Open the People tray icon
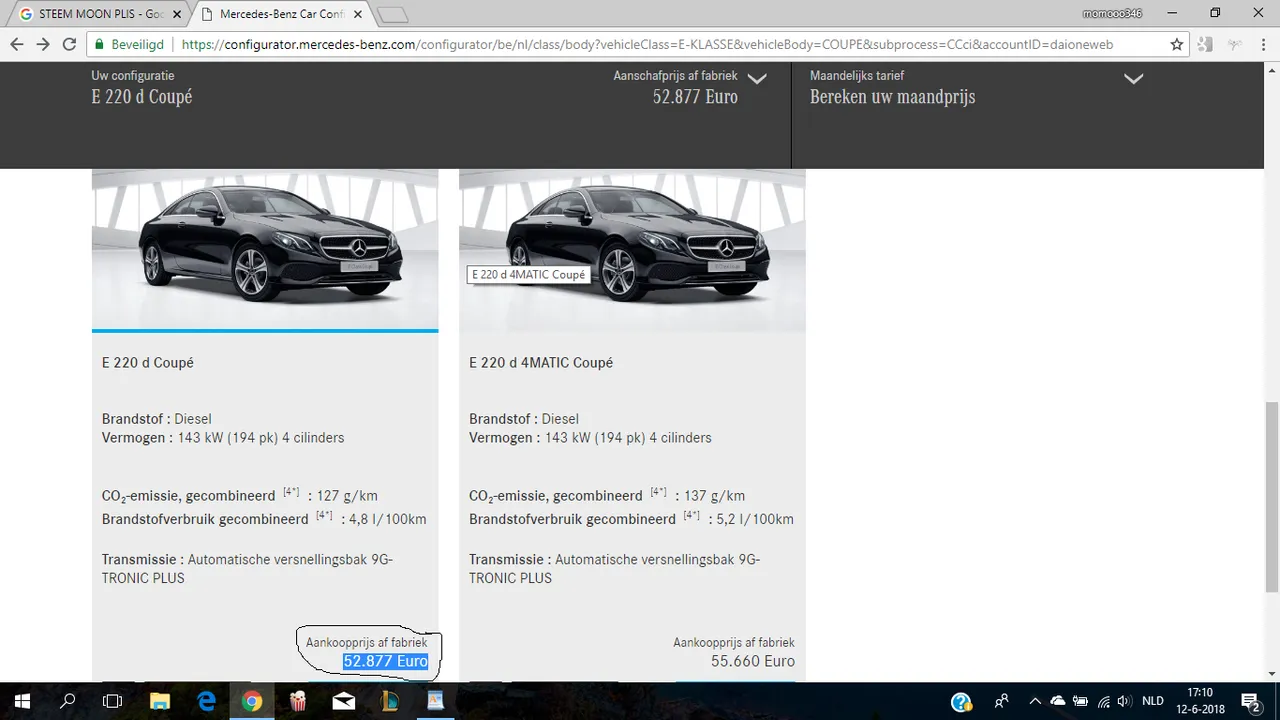This screenshot has width=1280, height=720. tap(1001, 702)
